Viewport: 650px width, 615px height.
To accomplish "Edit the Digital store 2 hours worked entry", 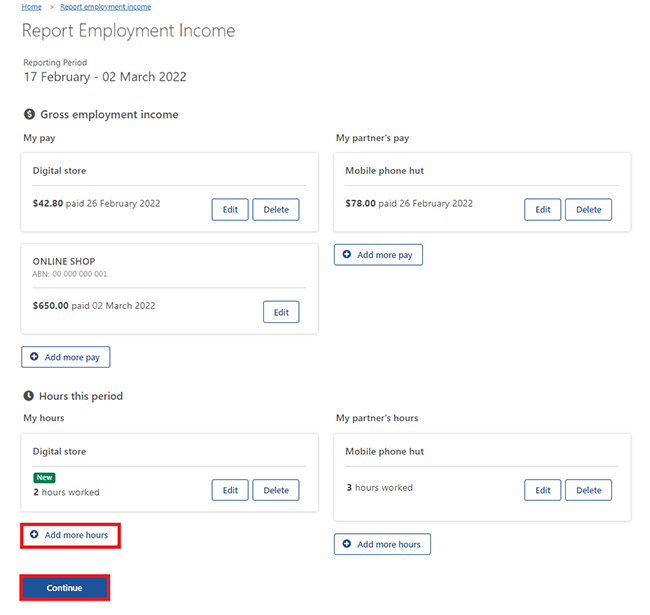I will [x=230, y=490].
